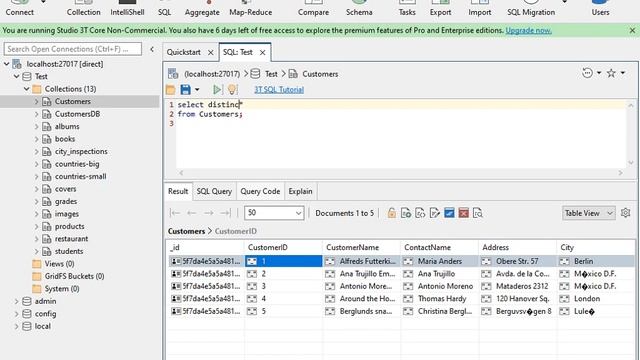Click the Search Open Connections field
Image resolution: width=640 pixels, height=360 pixels.
coord(73,49)
